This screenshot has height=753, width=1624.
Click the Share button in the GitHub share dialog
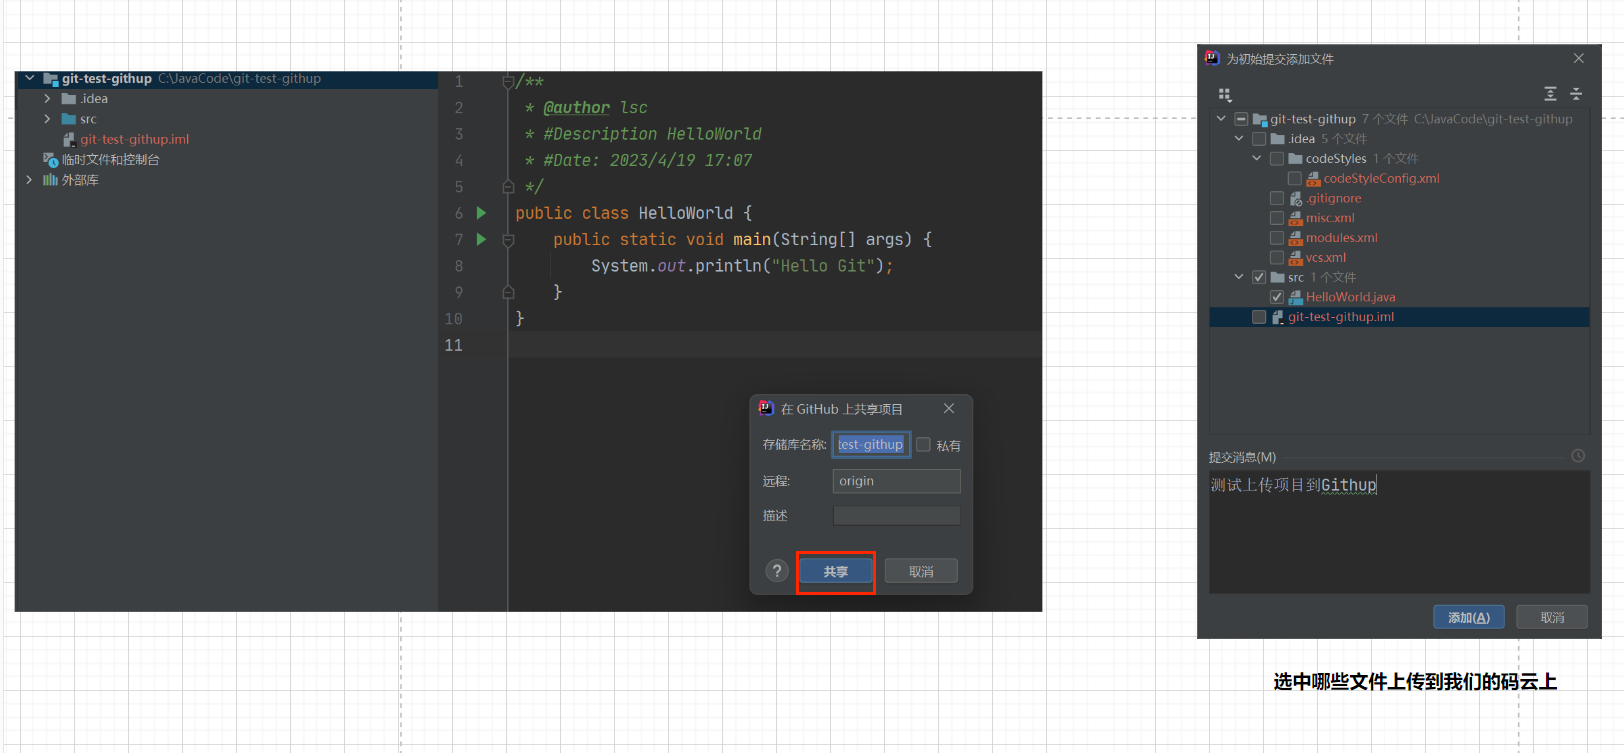point(836,571)
